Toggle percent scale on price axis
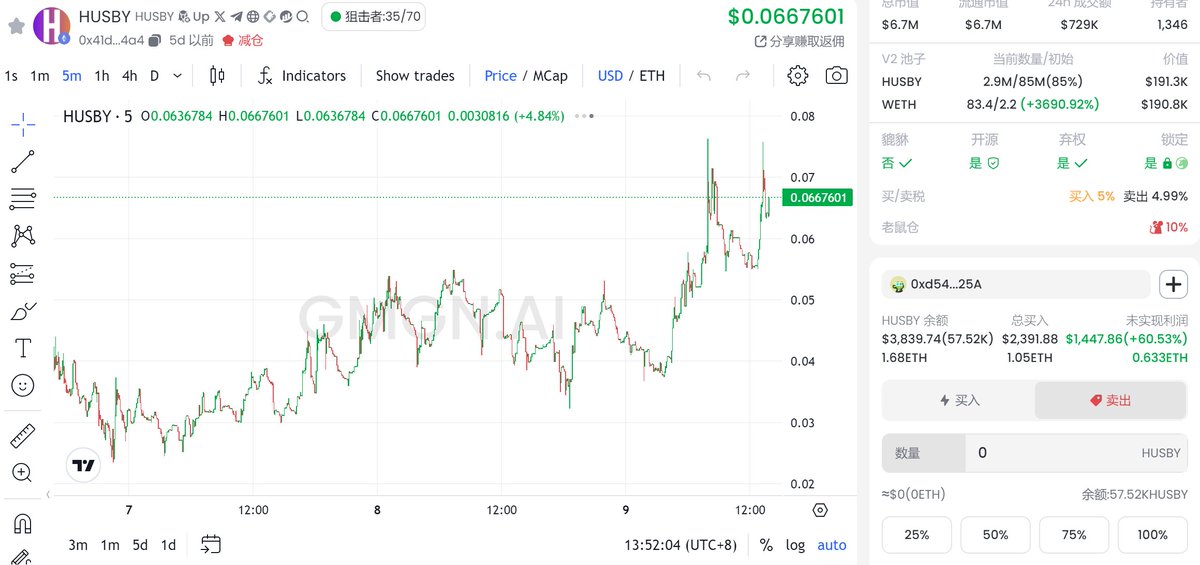 pyautogui.click(x=766, y=545)
